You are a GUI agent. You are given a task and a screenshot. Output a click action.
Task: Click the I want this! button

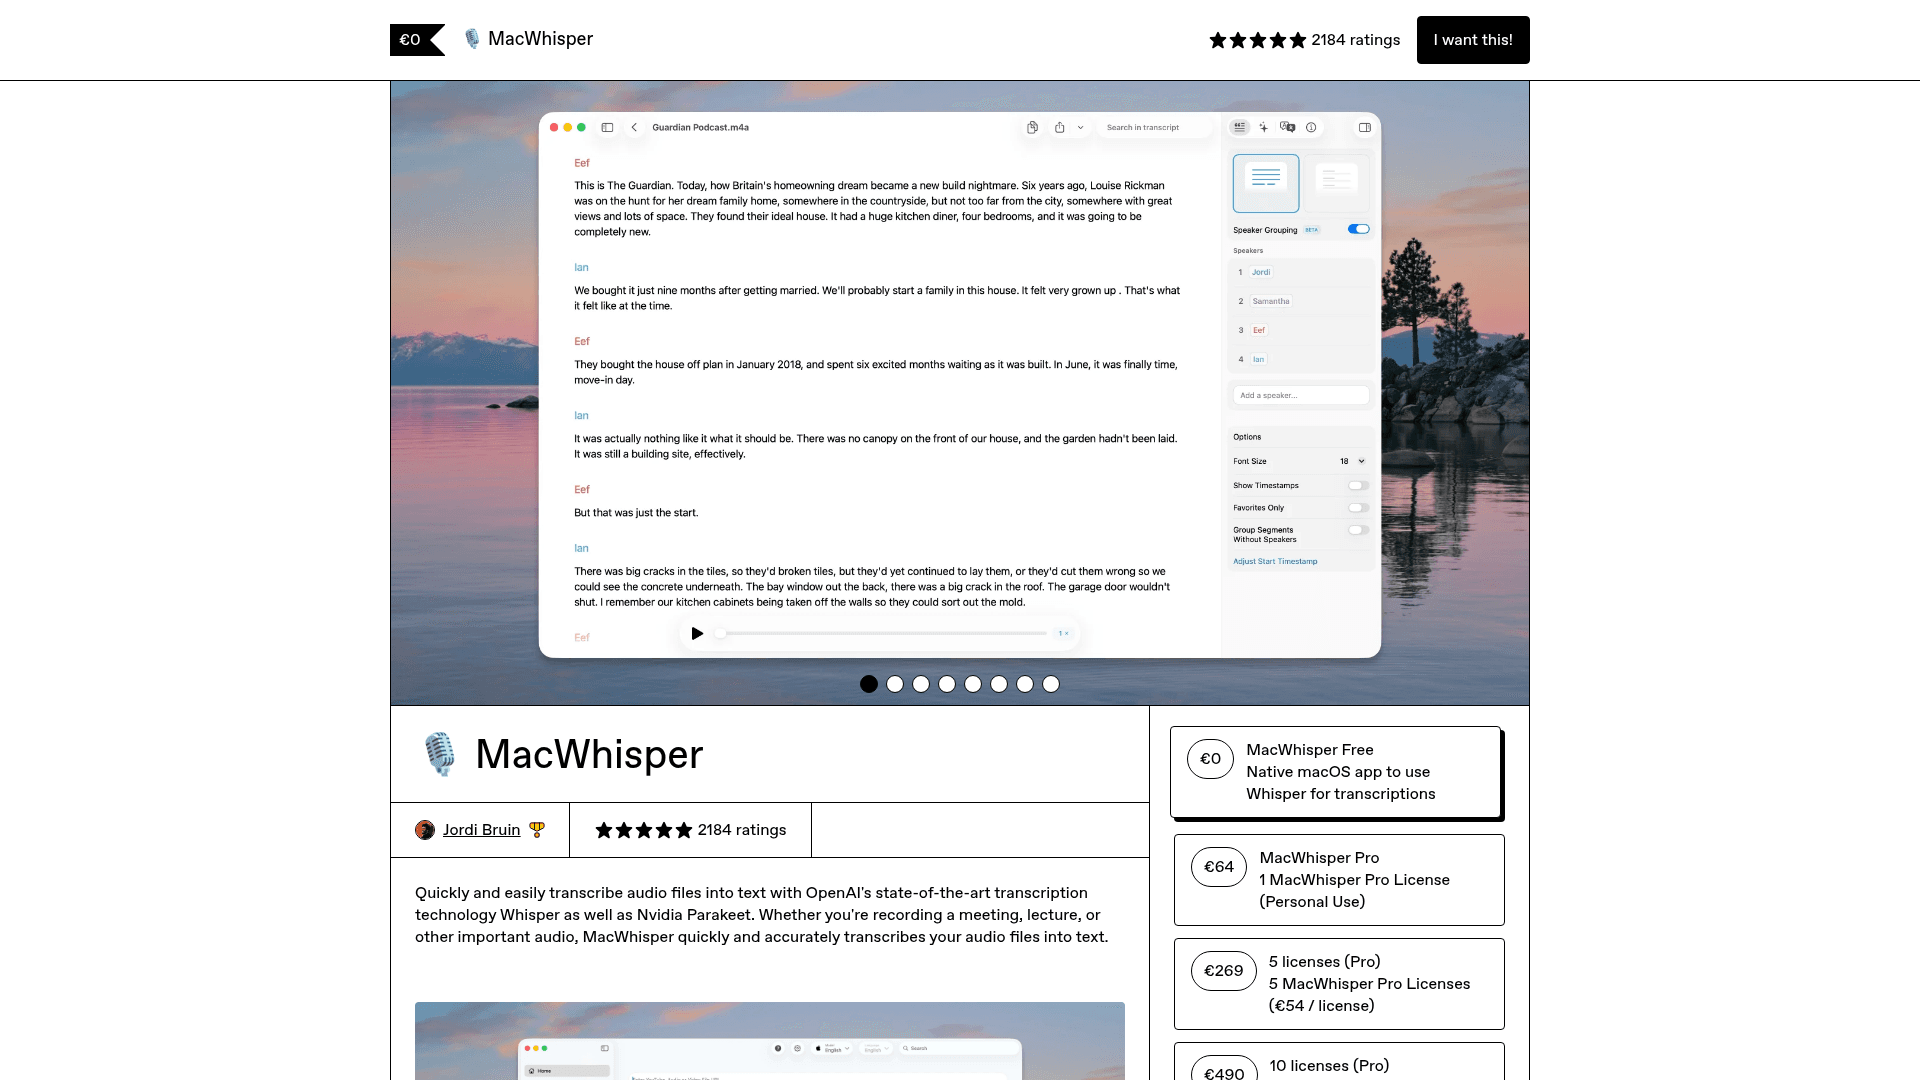pyautogui.click(x=1473, y=40)
